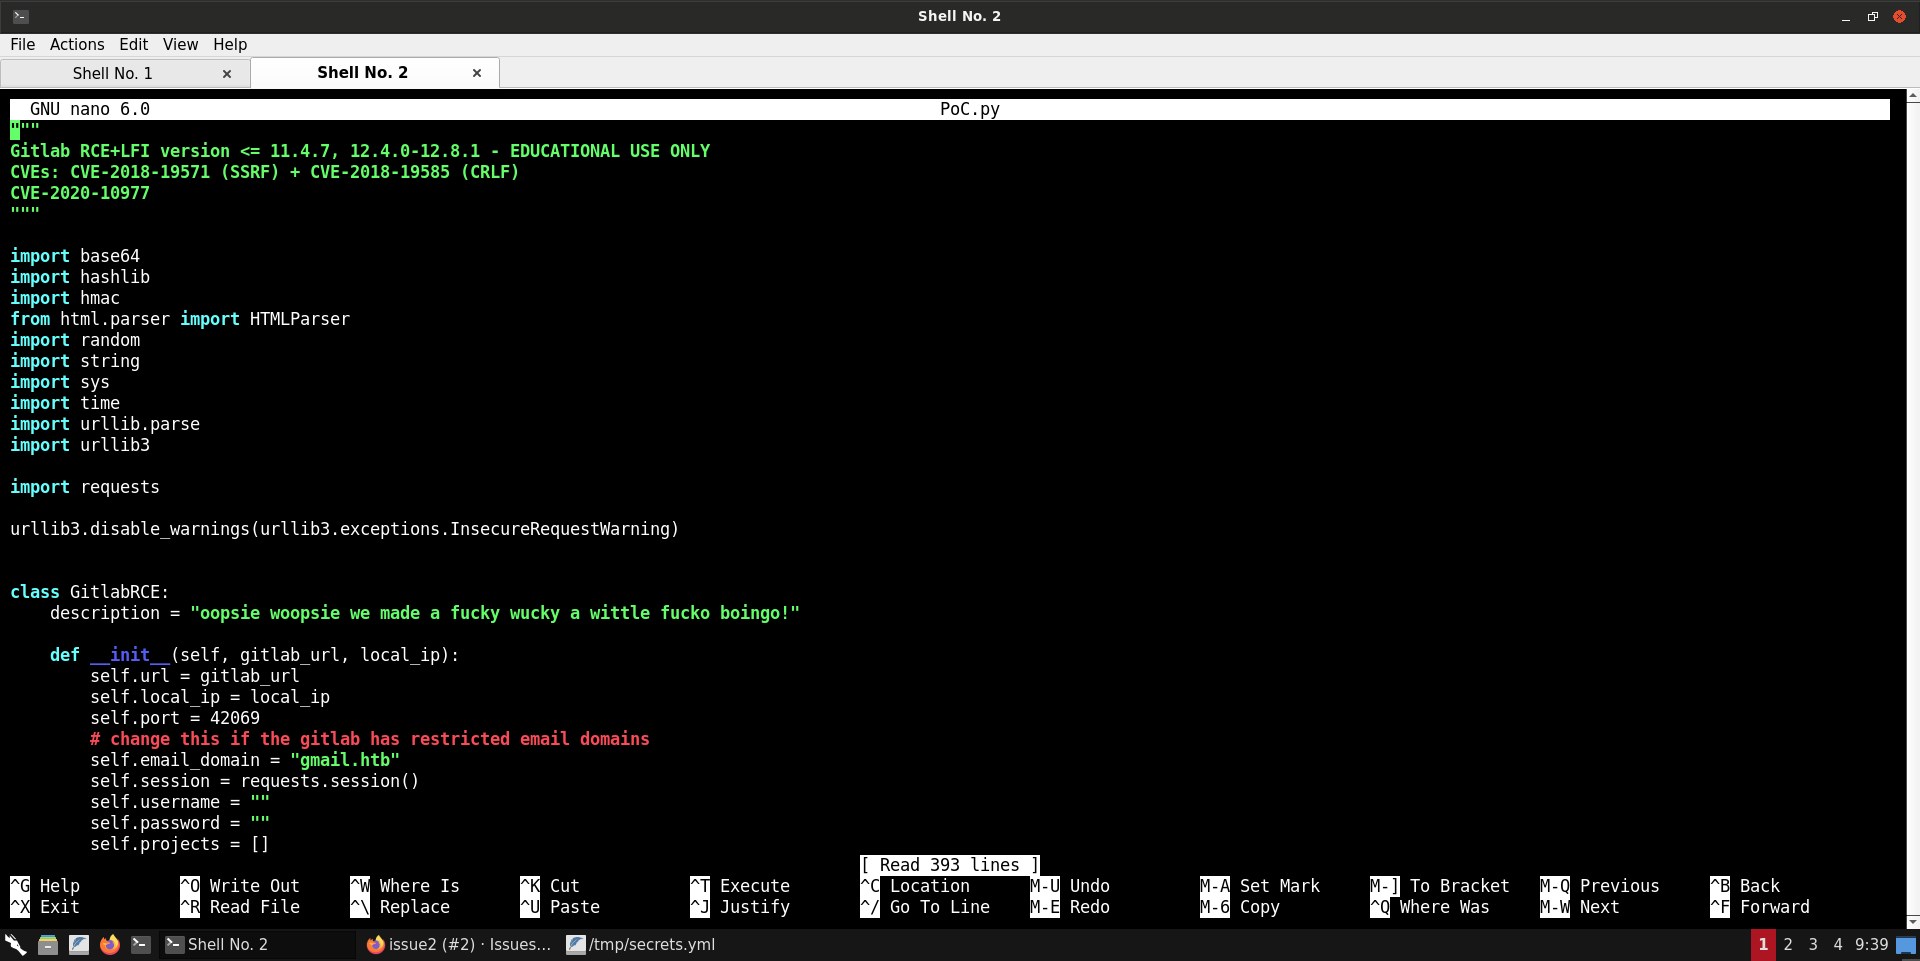Click the GNU nano 6.0 version text
This screenshot has width=1920, height=961.
pos(89,109)
